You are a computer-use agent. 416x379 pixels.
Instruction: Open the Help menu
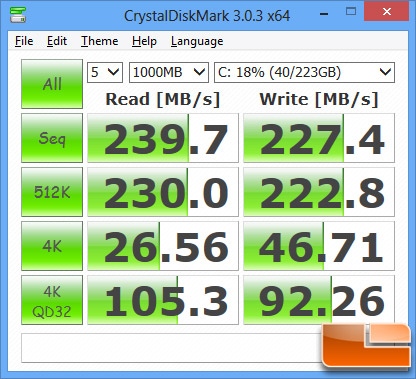tap(144, 41)
